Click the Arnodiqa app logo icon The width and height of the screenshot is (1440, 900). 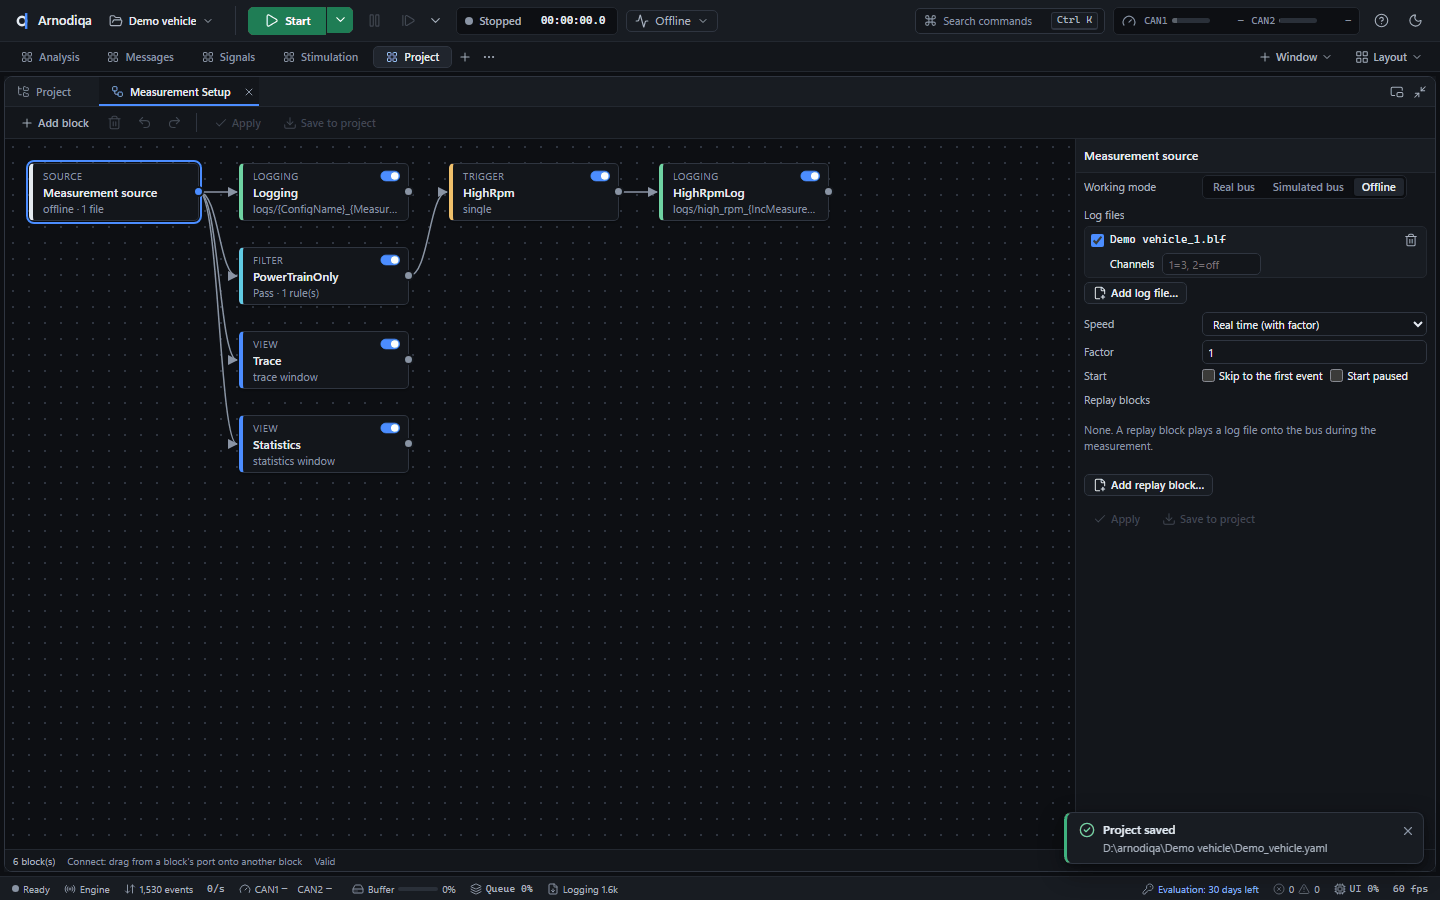[x=22, y=21]
